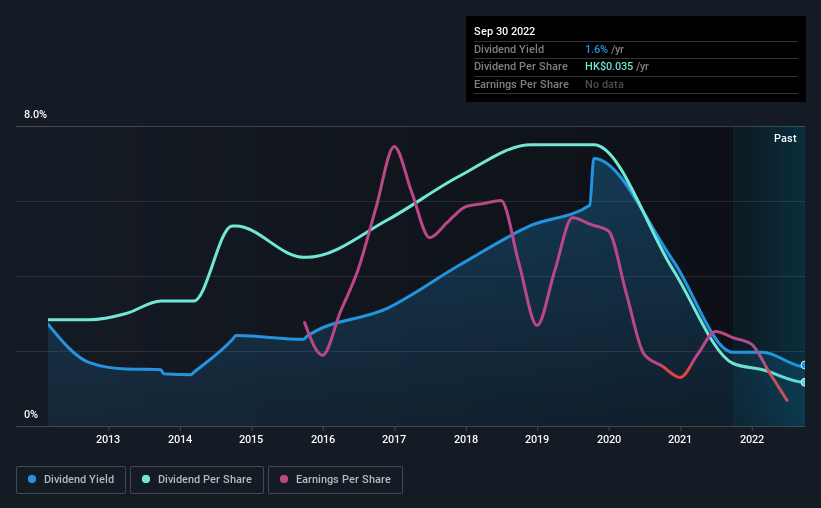
Task: Select the 2019 x-axis label
Action: (537, 439)
